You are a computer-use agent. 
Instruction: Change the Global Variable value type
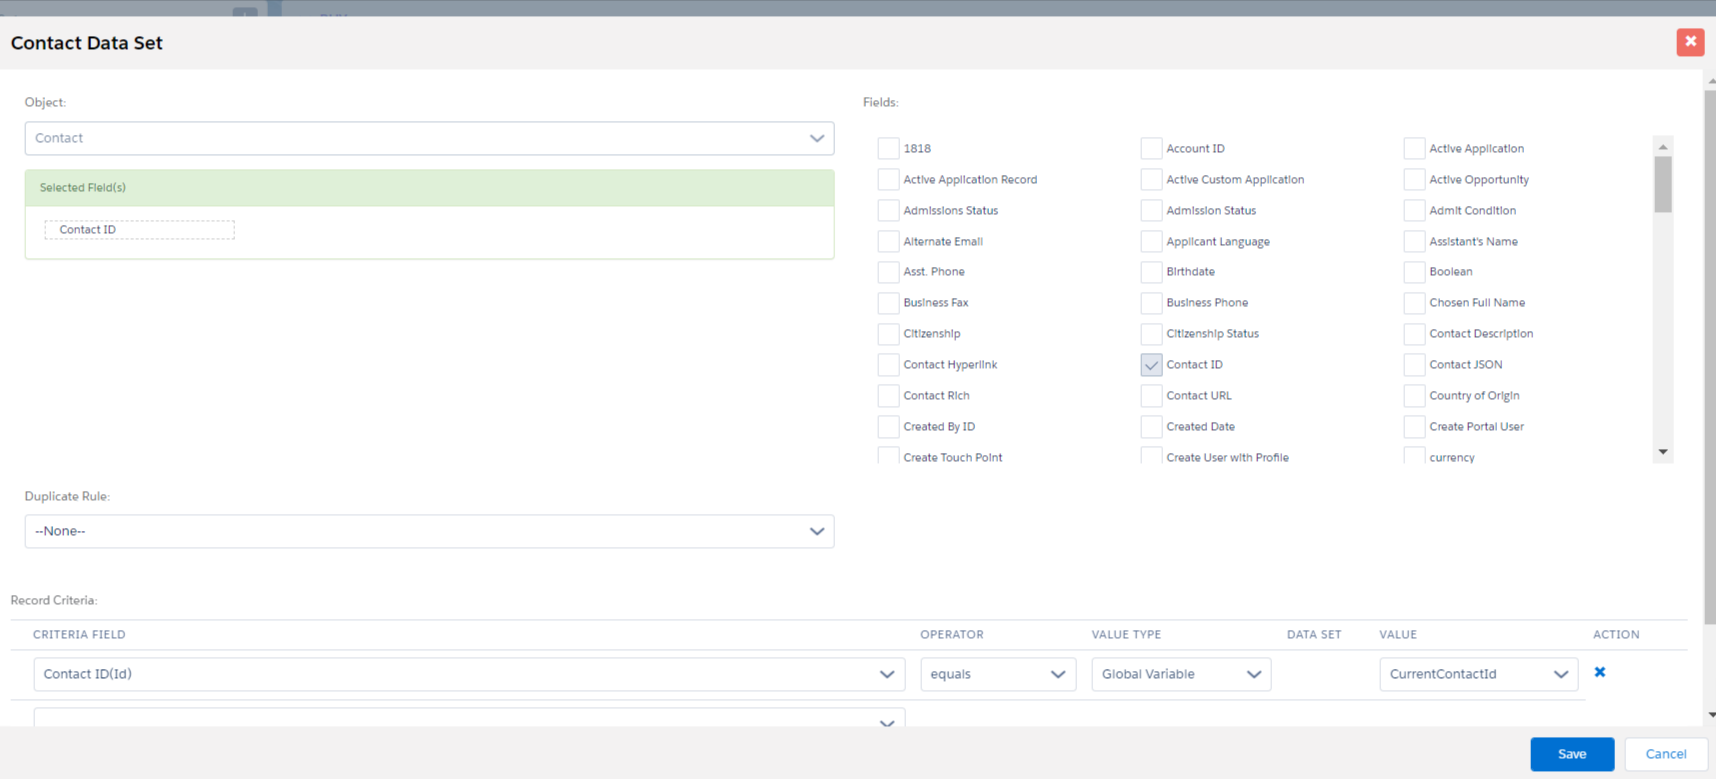pos(1180,674)
